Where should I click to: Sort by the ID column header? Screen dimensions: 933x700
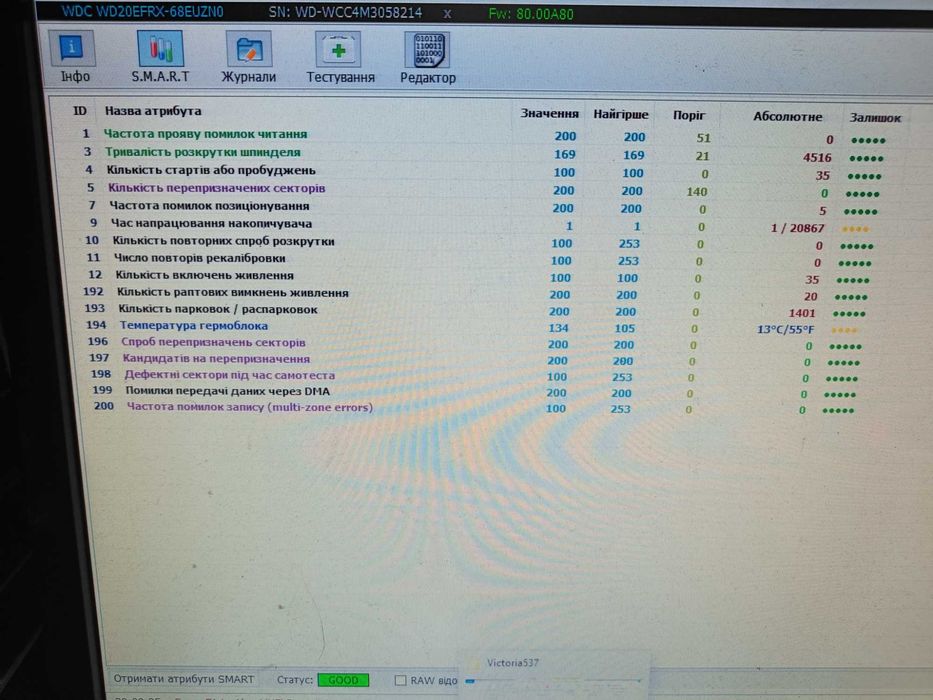(x=80, y=111)
